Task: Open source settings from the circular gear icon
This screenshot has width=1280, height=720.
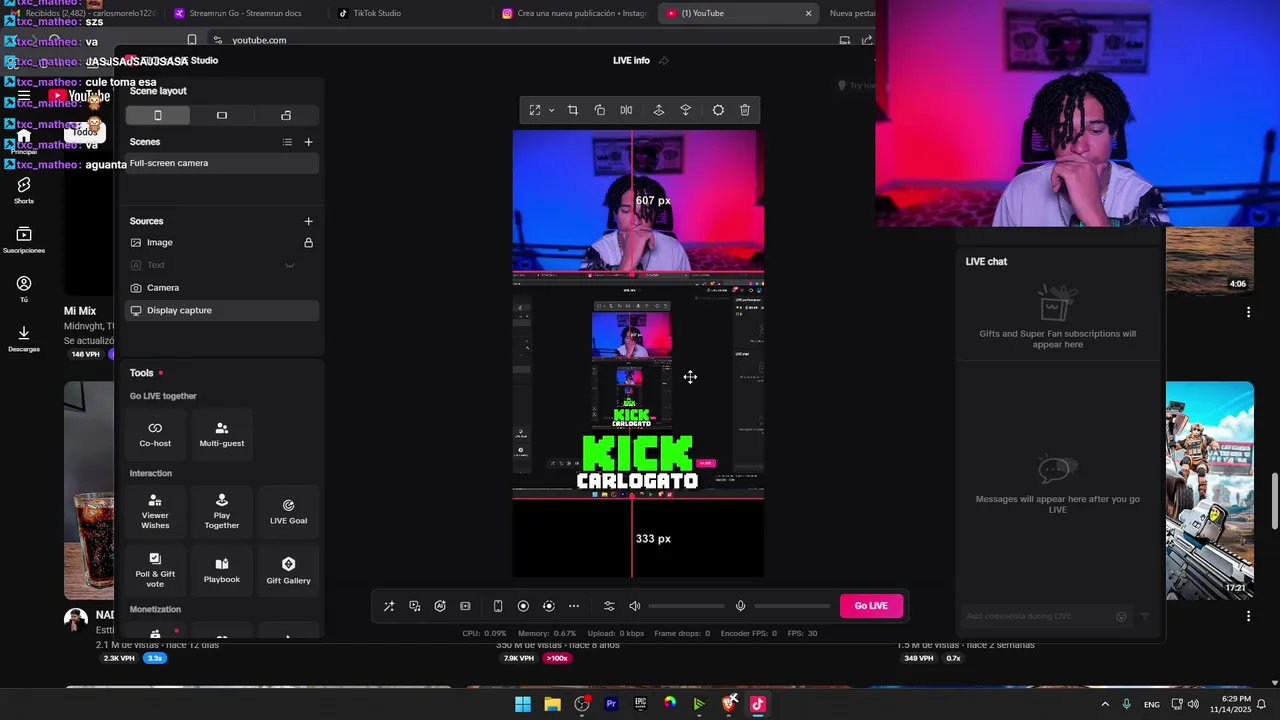Action: pos(718,110)
